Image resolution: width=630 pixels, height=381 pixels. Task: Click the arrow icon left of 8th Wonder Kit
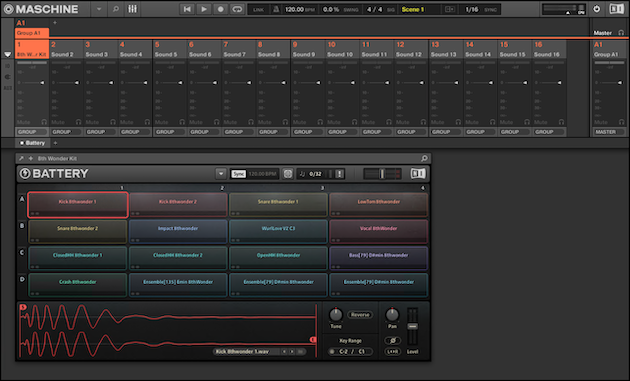point(21,158)
